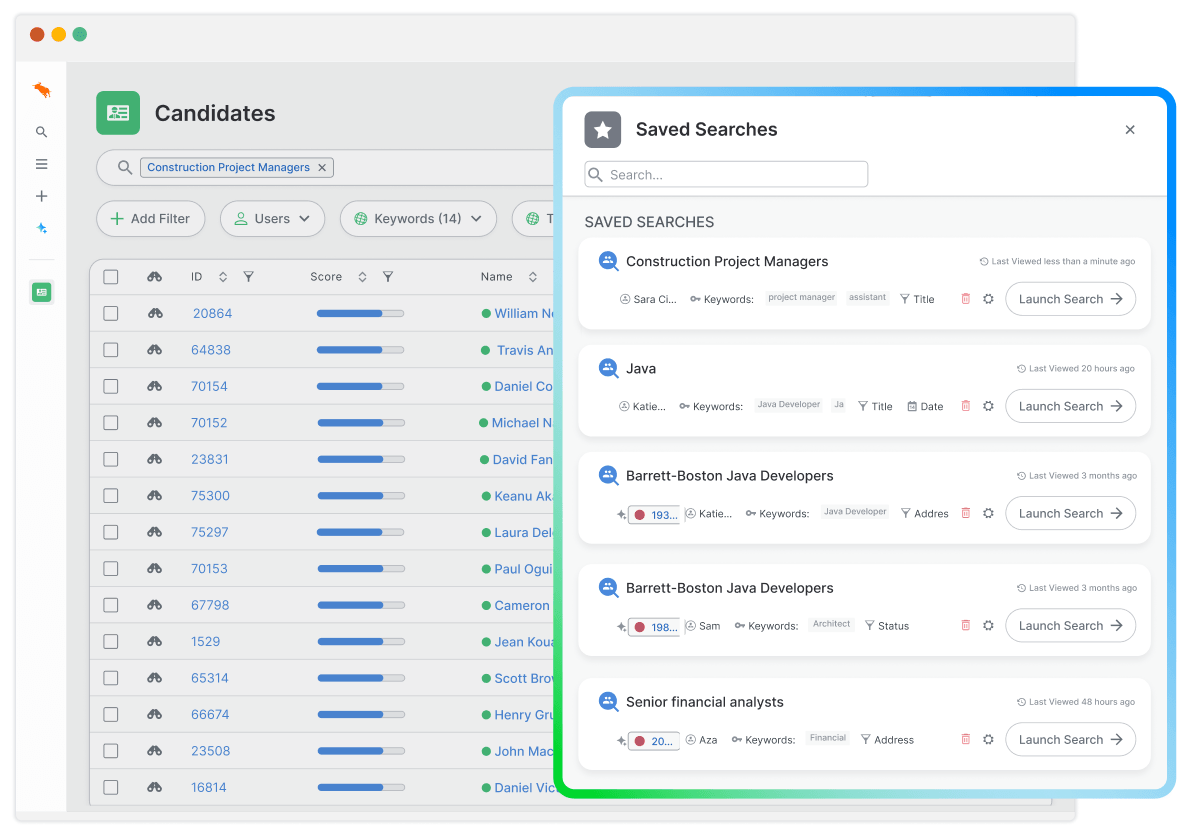Open settings gear for Java search
1200x831 pixels.
point(988,406)
